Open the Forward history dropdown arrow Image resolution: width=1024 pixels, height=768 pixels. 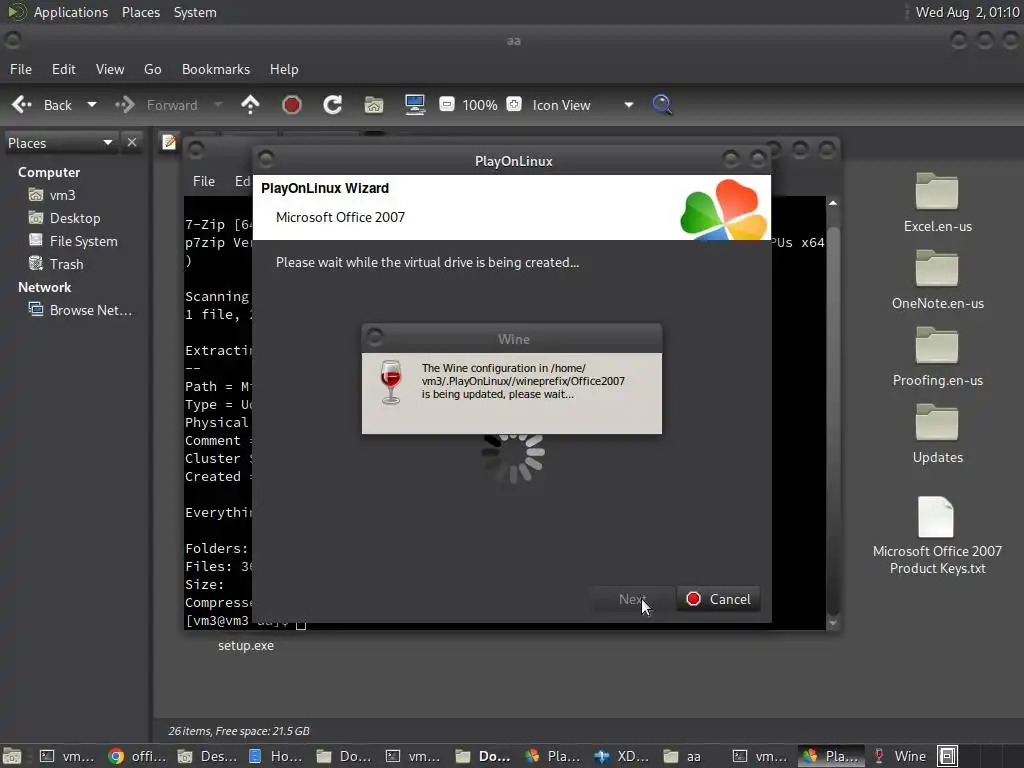pos(218,104)
